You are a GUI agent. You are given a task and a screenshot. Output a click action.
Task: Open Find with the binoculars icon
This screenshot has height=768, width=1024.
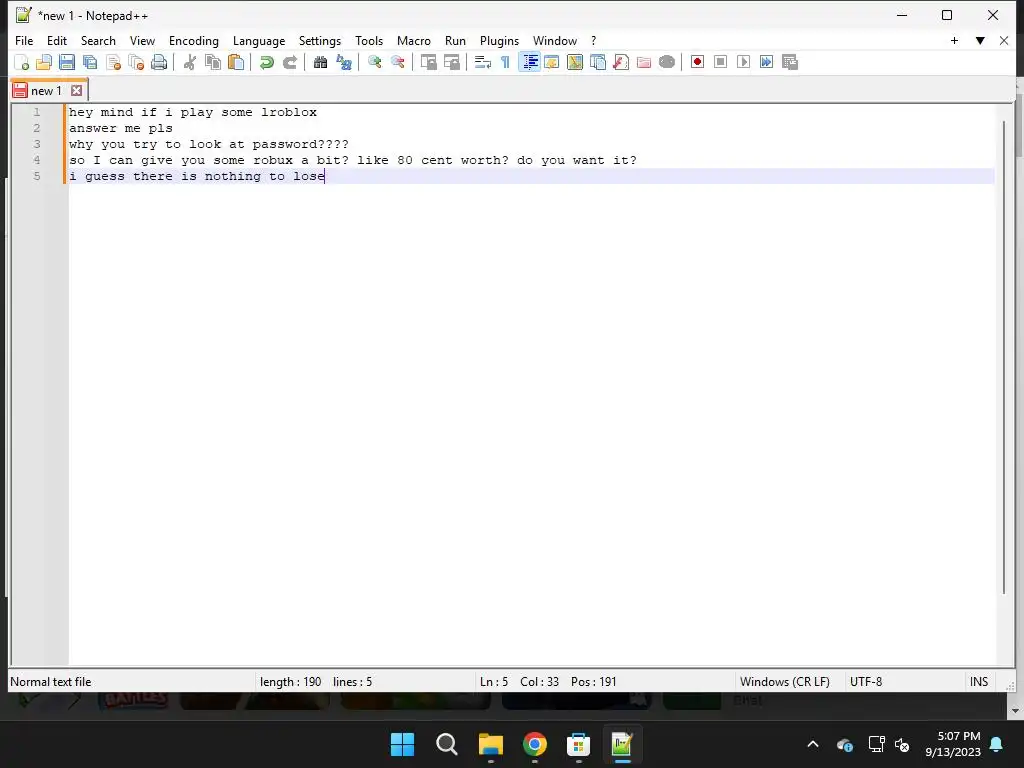tap(320, 63)
